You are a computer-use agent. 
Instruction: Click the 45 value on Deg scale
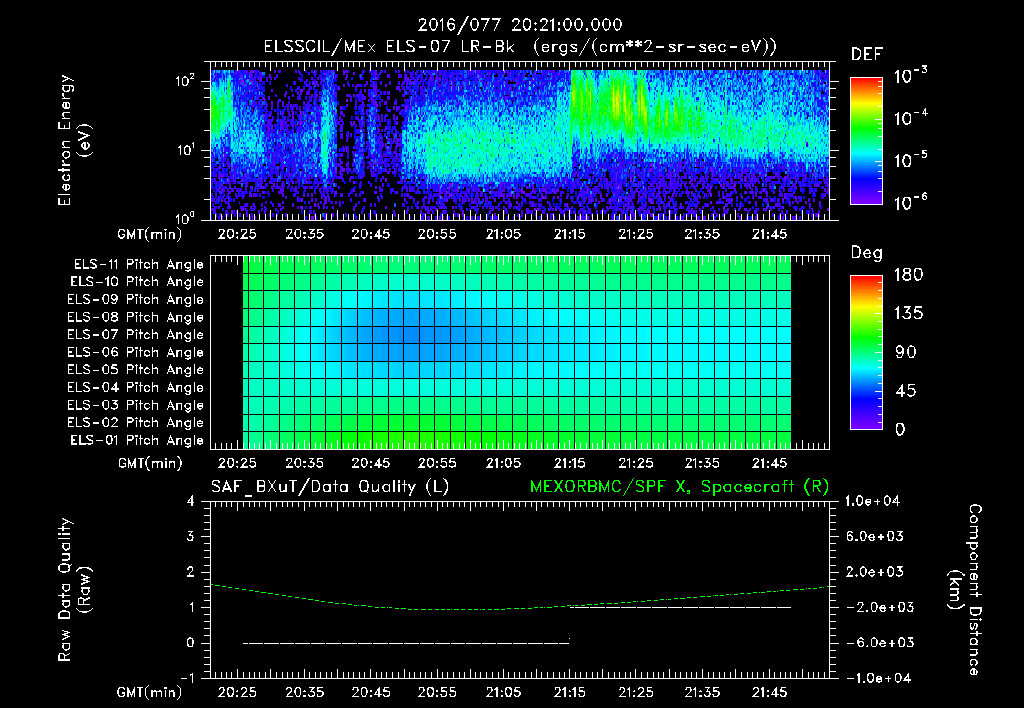coord(905,391)
